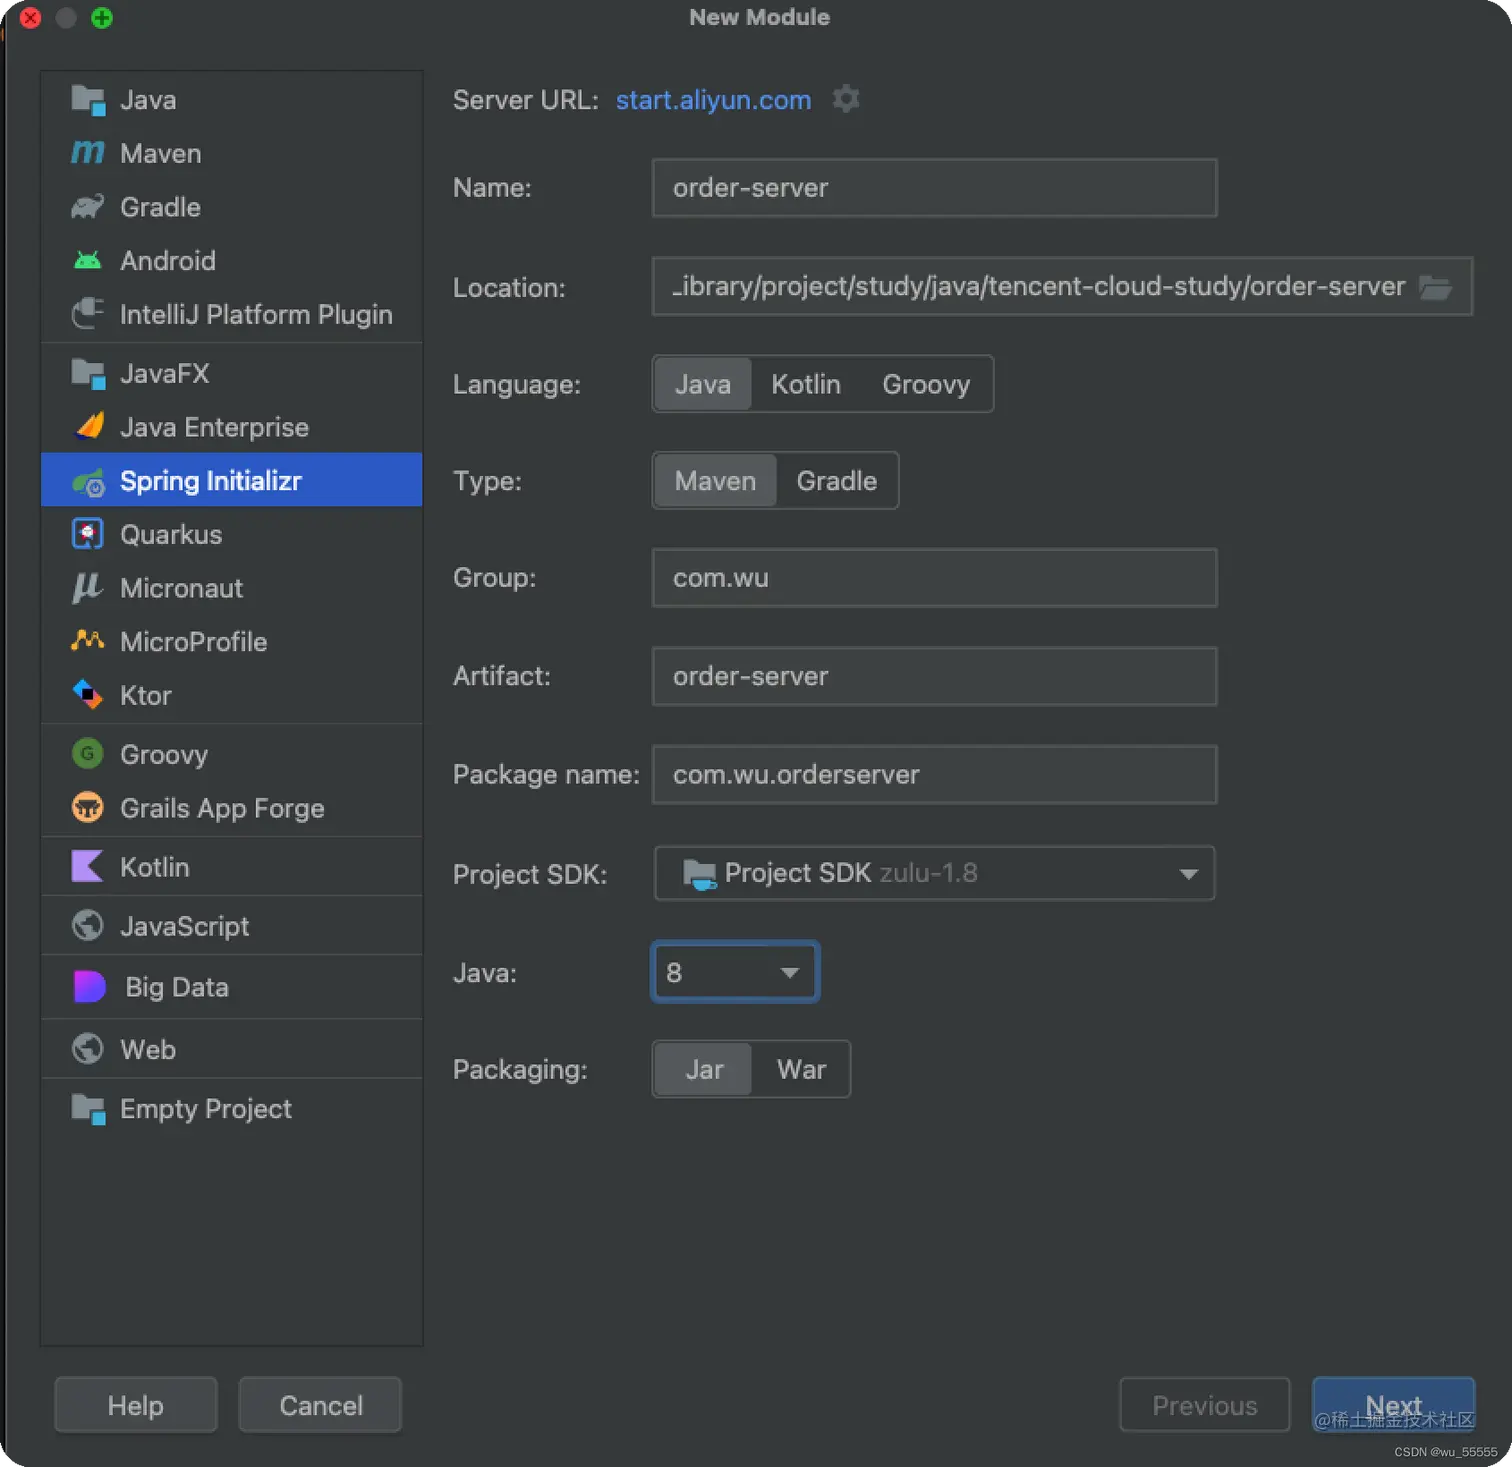Open server URL settings gear
Screen dimensions: 1512x1467
coord(846,99)
